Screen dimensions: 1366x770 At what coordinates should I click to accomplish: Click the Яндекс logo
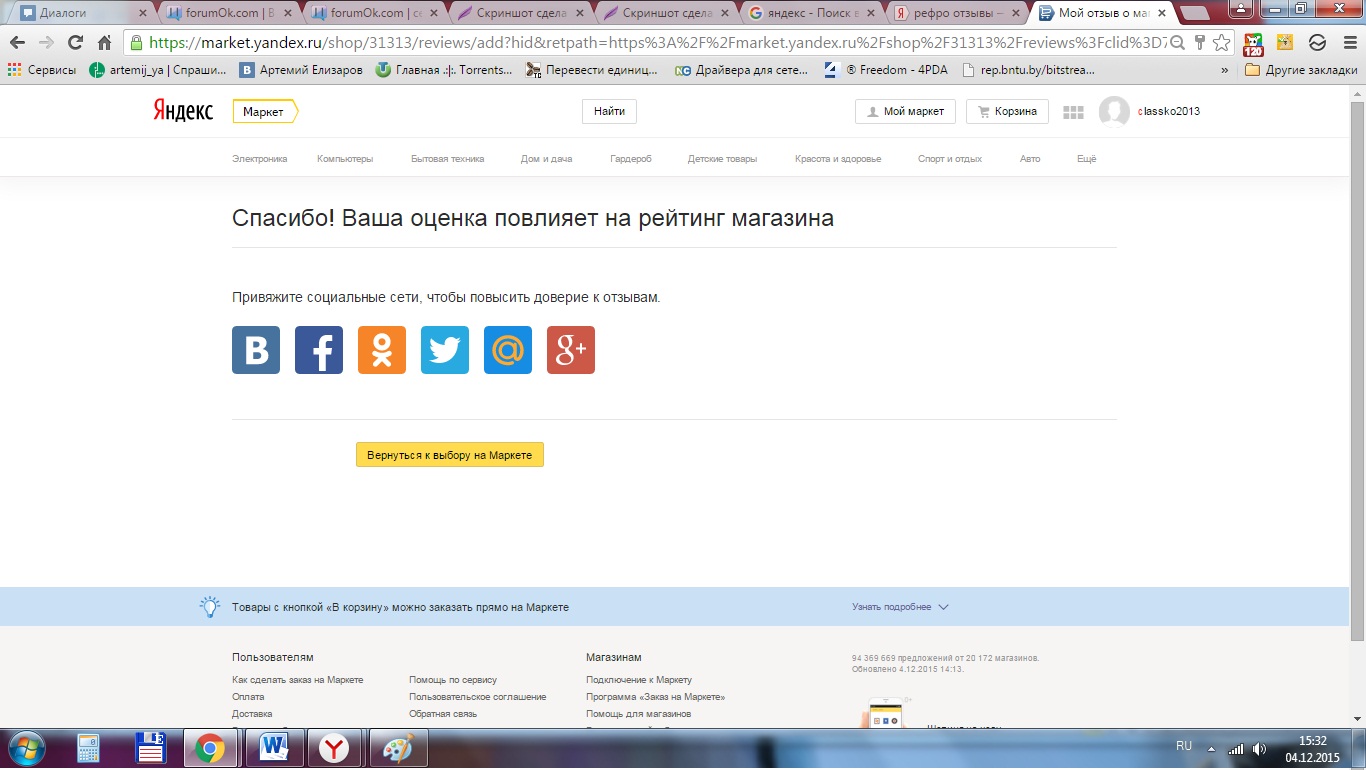tap(183, 111)
